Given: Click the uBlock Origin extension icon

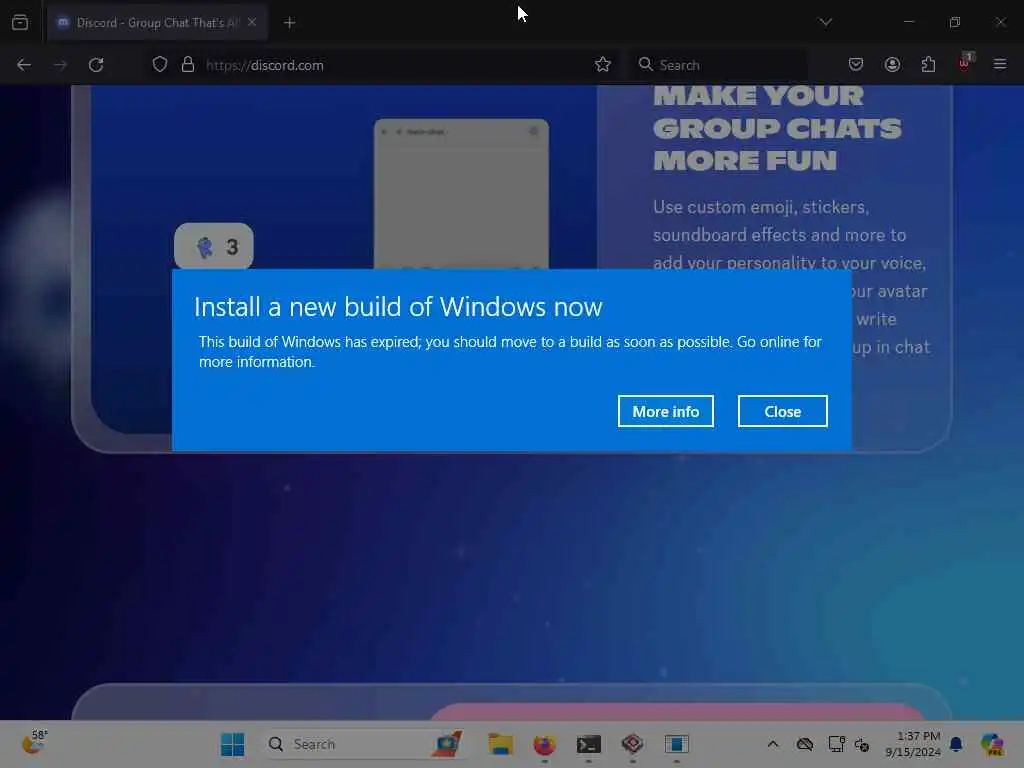Looking at the screenshot, I should coord(965,63).
